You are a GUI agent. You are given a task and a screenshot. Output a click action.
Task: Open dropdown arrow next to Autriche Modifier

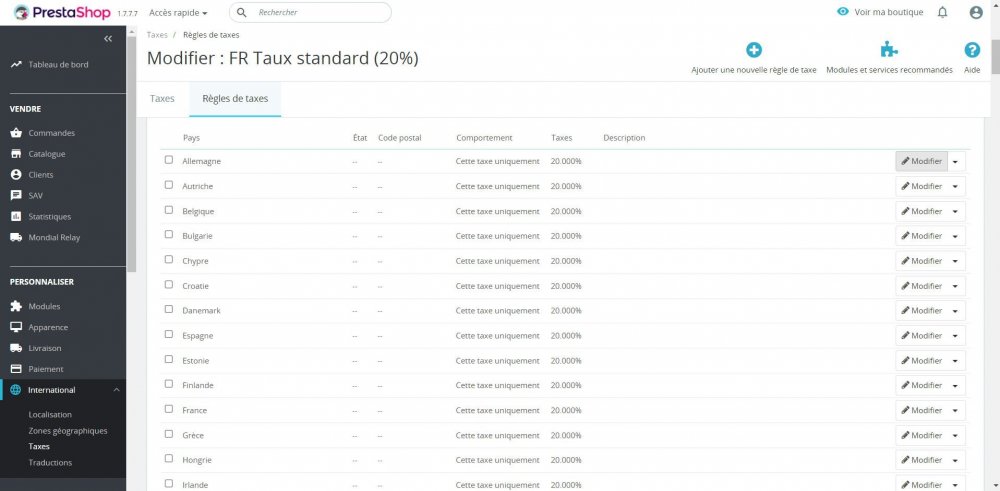point(956,186)
